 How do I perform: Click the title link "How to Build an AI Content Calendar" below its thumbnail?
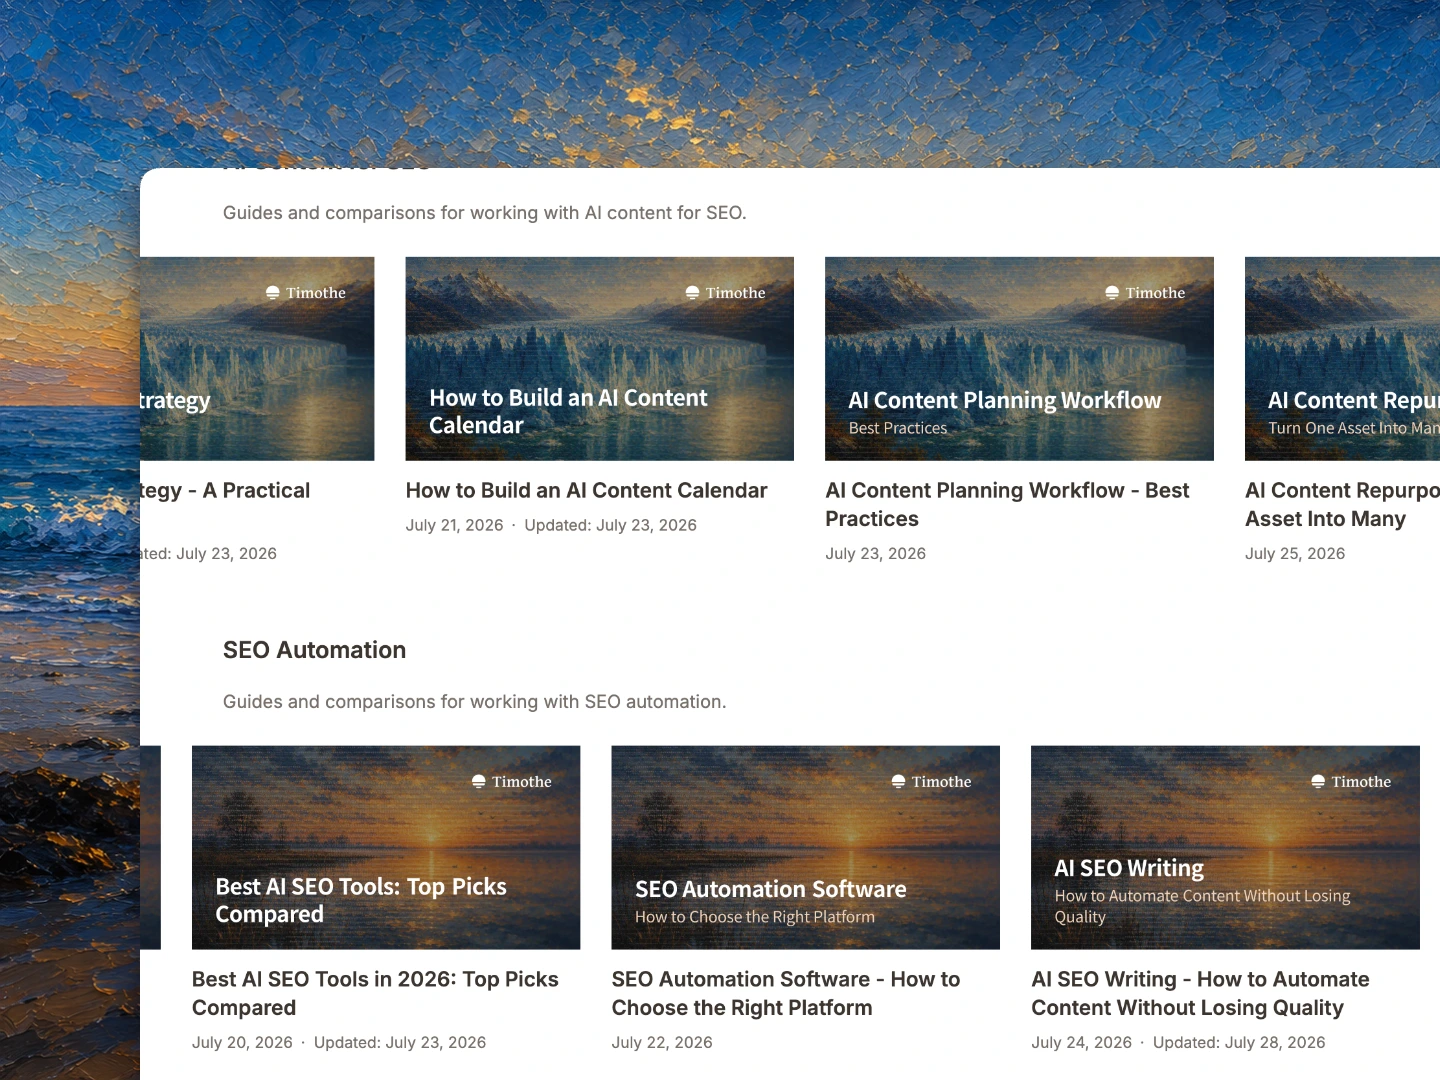coord(587,491)
